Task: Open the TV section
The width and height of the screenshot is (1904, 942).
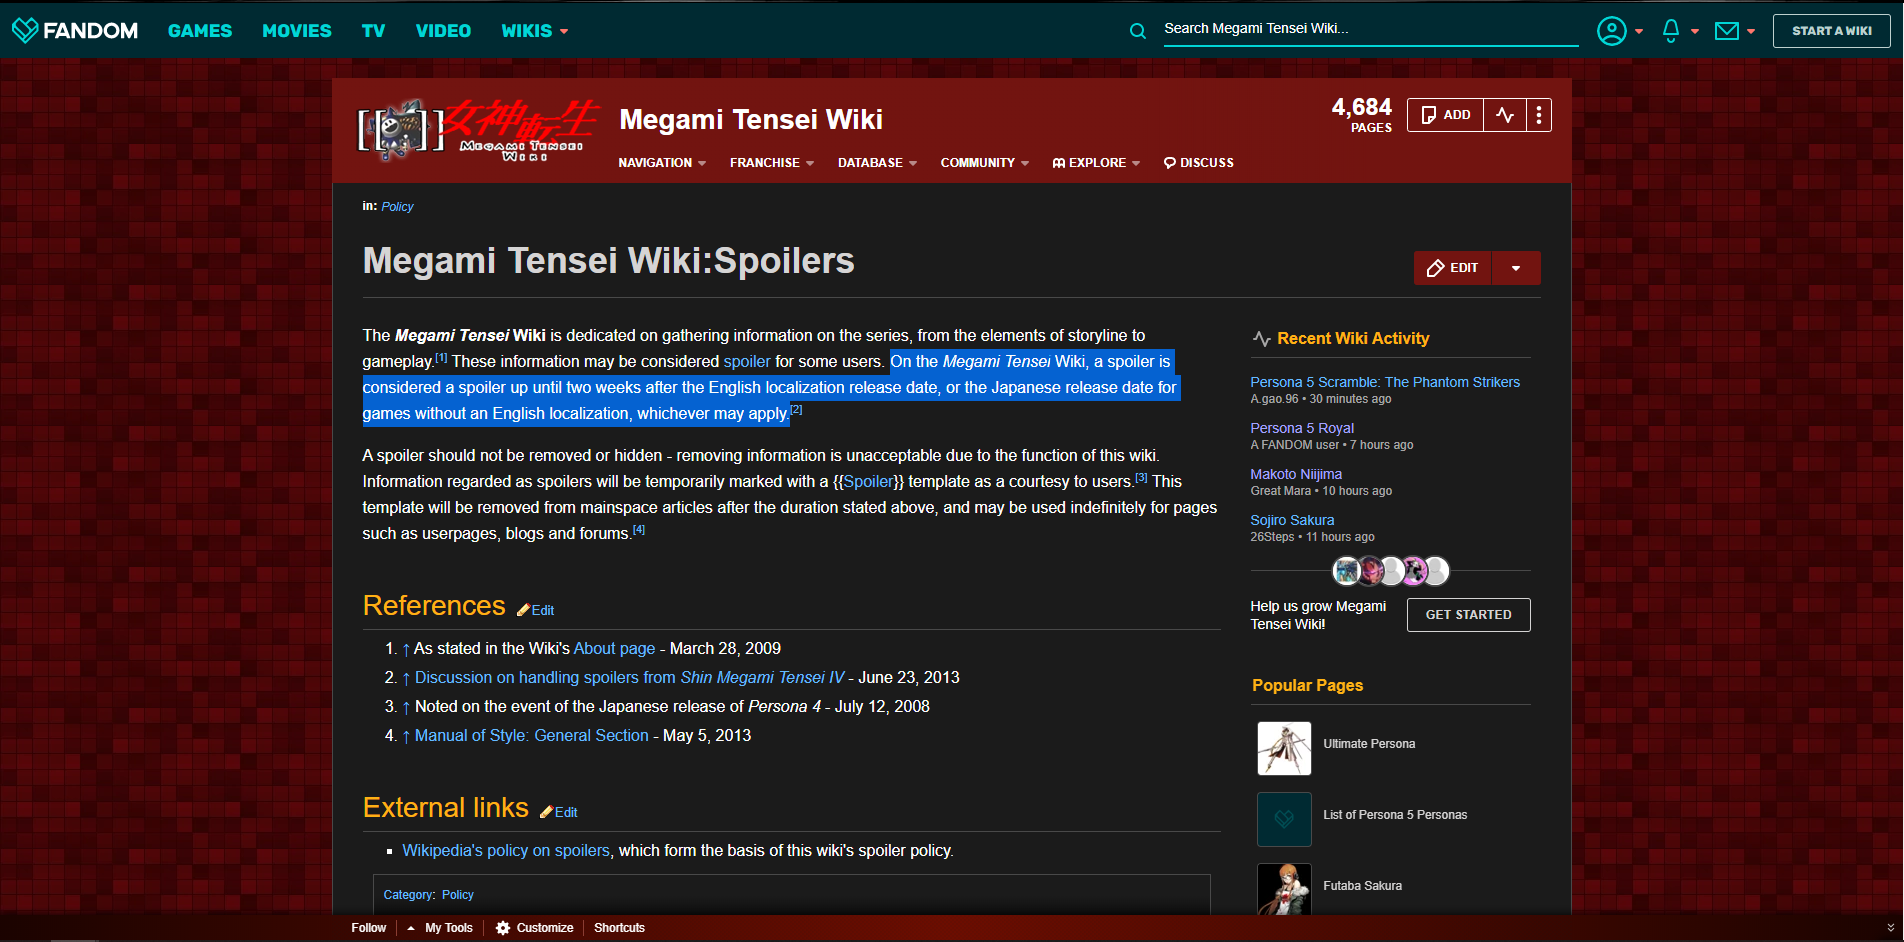Action: [373, 31]
